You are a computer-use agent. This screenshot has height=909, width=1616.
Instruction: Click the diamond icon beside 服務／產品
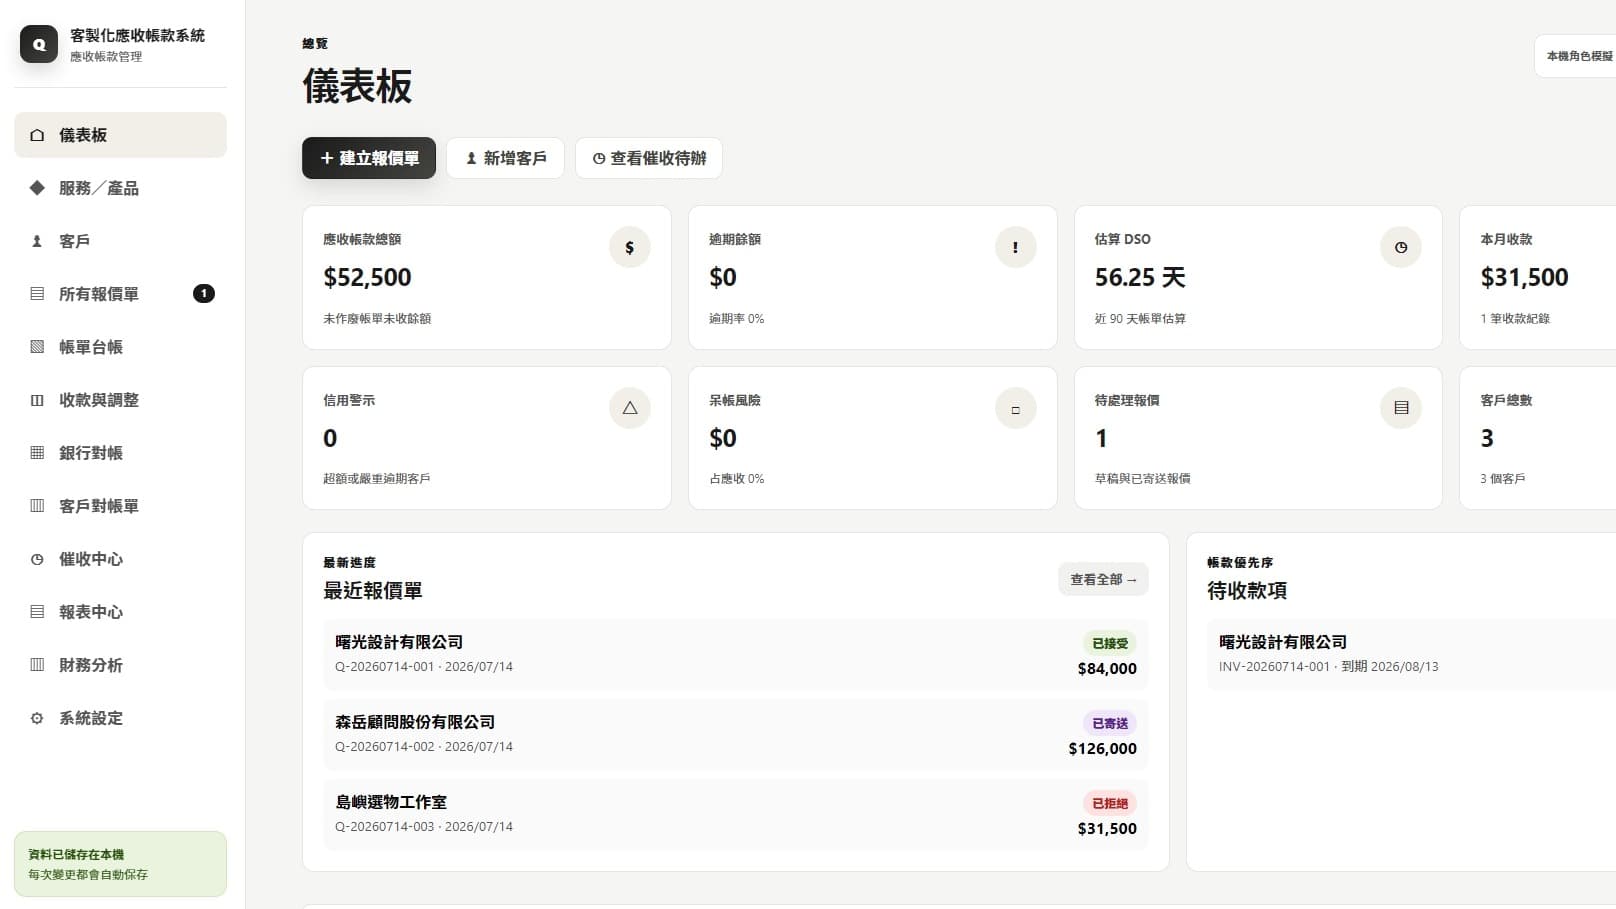[37, 188]
